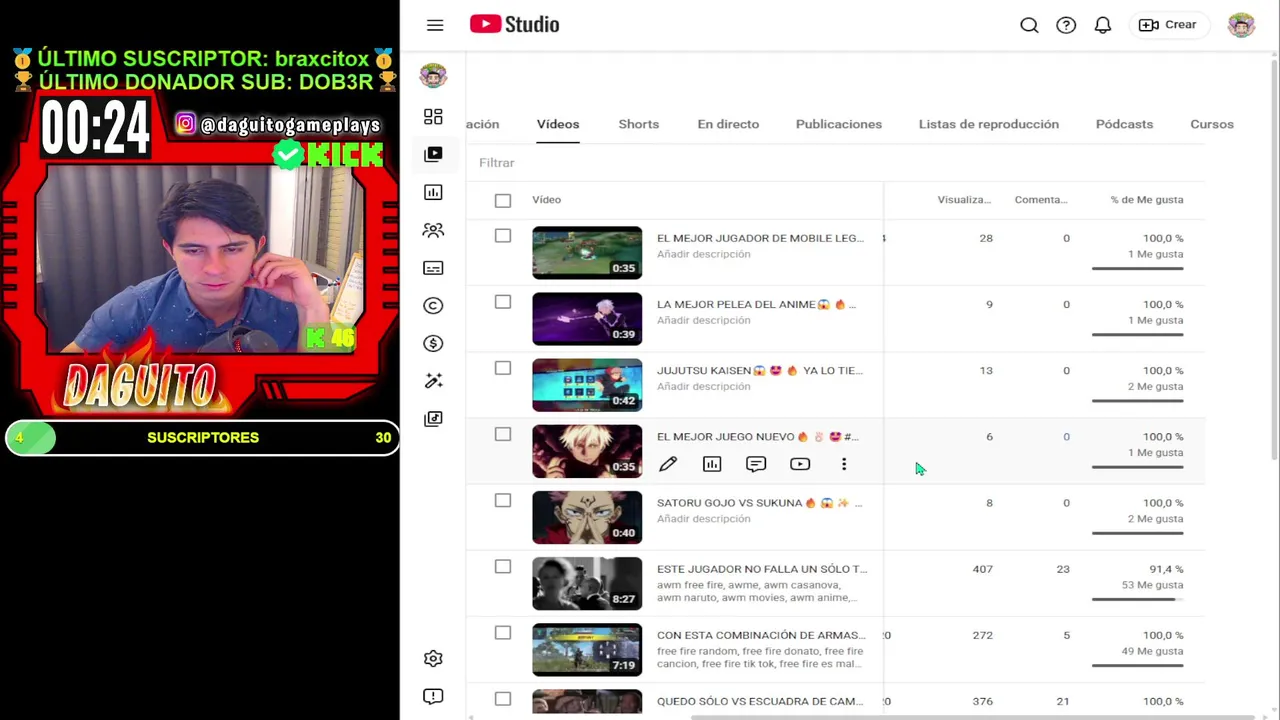Image resolution: width=1280 pixels, height=720 pixels.
Task: Open the help question mark icon
Action: [1066, 25]
